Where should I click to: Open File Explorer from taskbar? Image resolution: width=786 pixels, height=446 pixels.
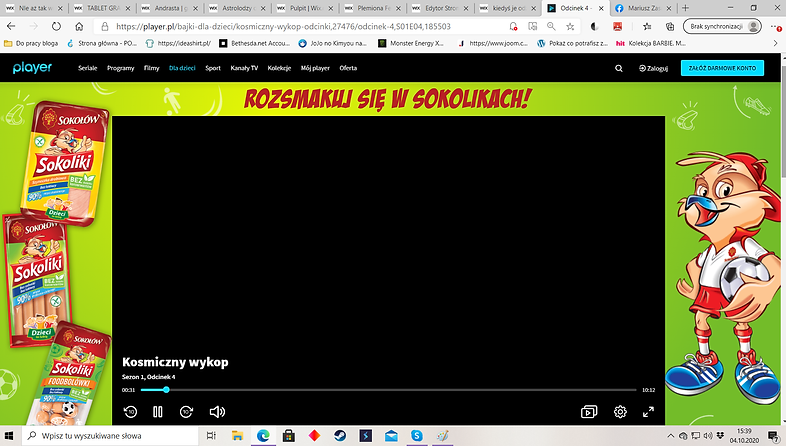coord(237,436)
